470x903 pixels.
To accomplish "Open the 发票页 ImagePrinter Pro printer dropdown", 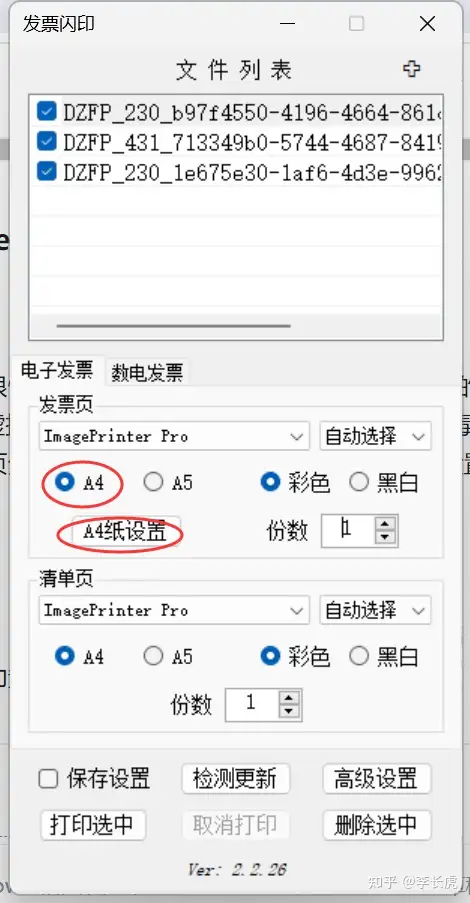I will pos(174,436).
